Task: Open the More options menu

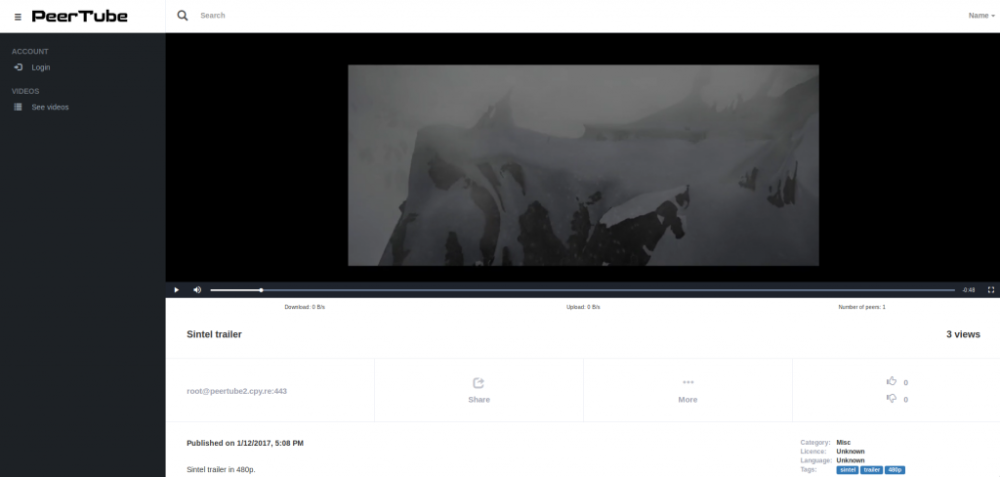Action: tap(688, 400)
